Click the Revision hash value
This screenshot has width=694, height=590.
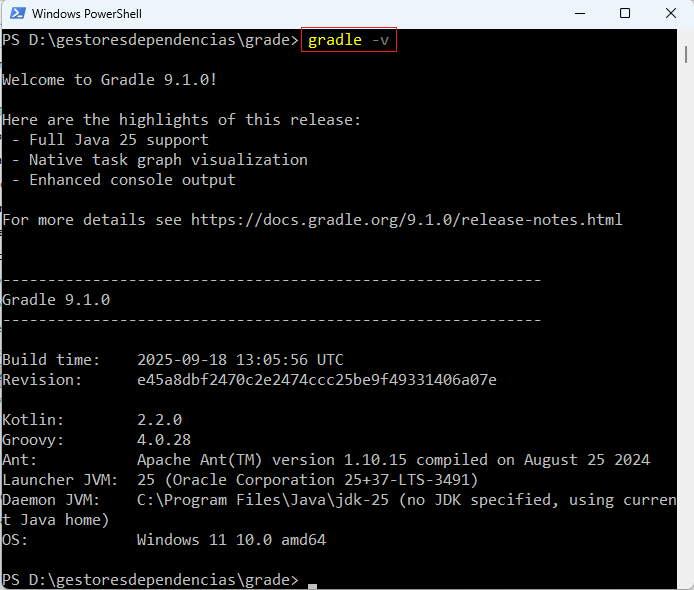coord(316,380)
